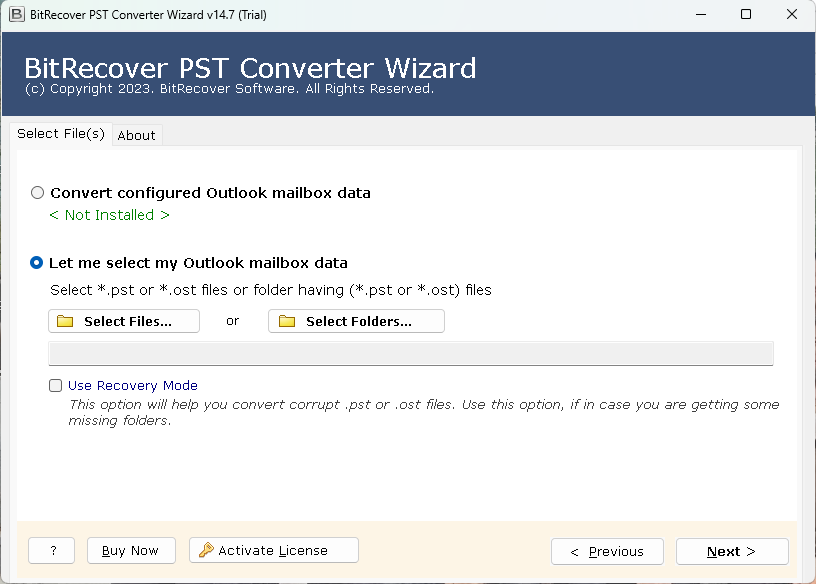Proceed with the Next button
Image resolution: width=816 pixels, height=584 pixels.
coord(732,551)
